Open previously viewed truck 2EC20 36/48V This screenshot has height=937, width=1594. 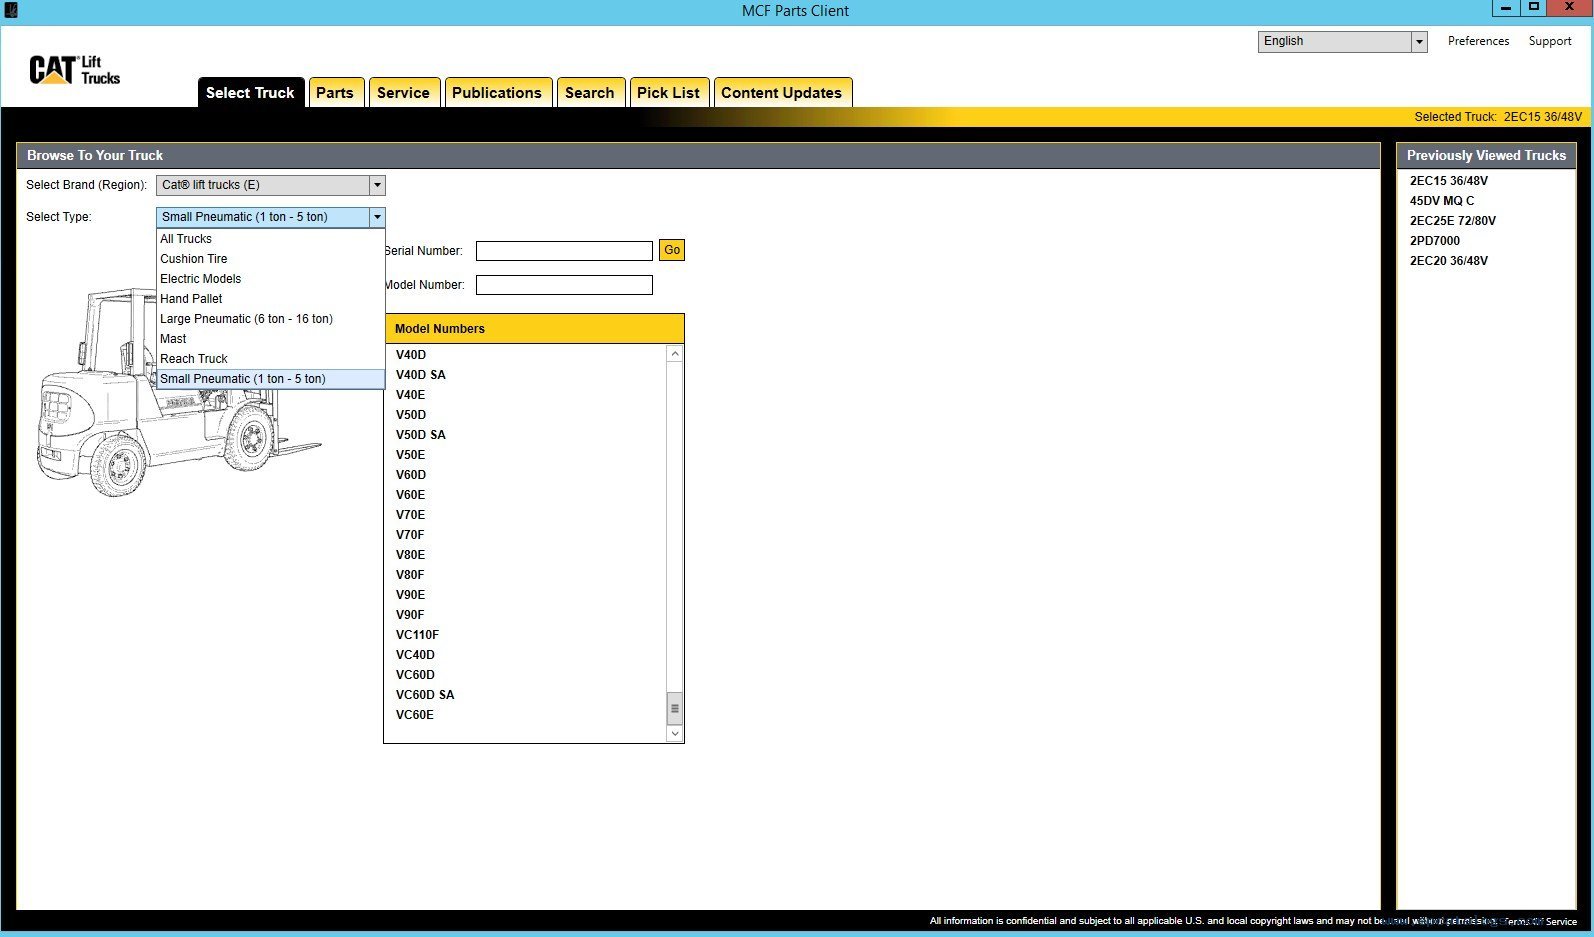pos(1449,261)
